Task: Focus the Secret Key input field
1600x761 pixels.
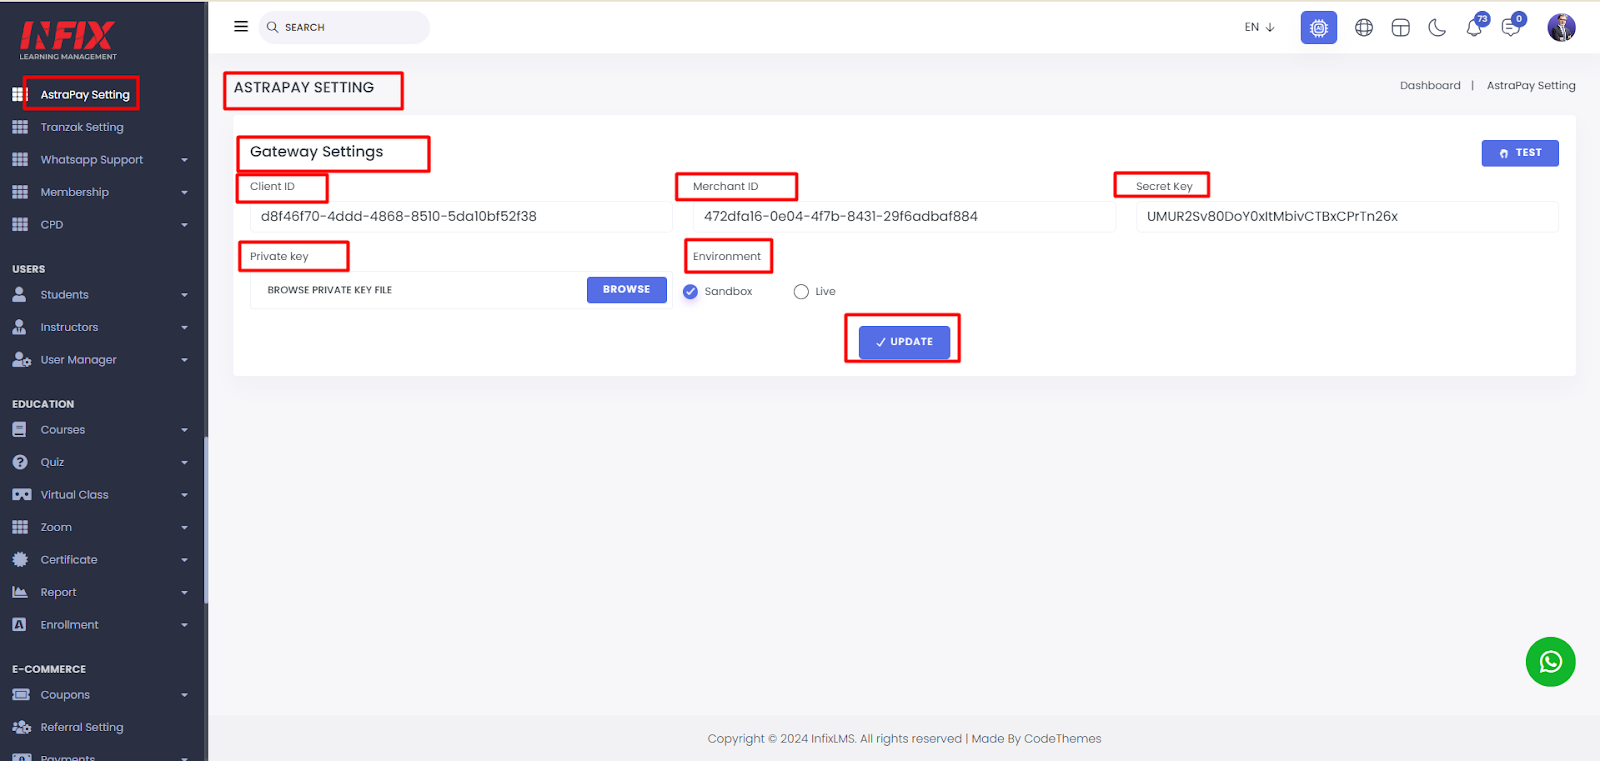Action: click(1347, 217)
